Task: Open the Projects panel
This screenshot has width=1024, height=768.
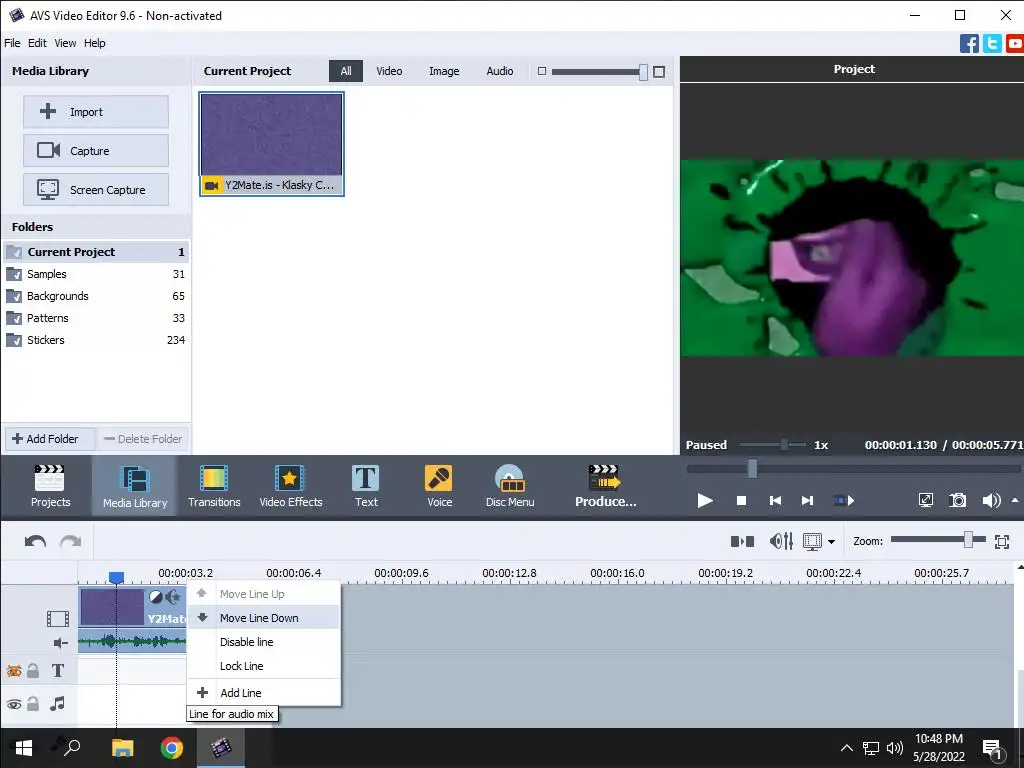Action: tap(50, 486)
